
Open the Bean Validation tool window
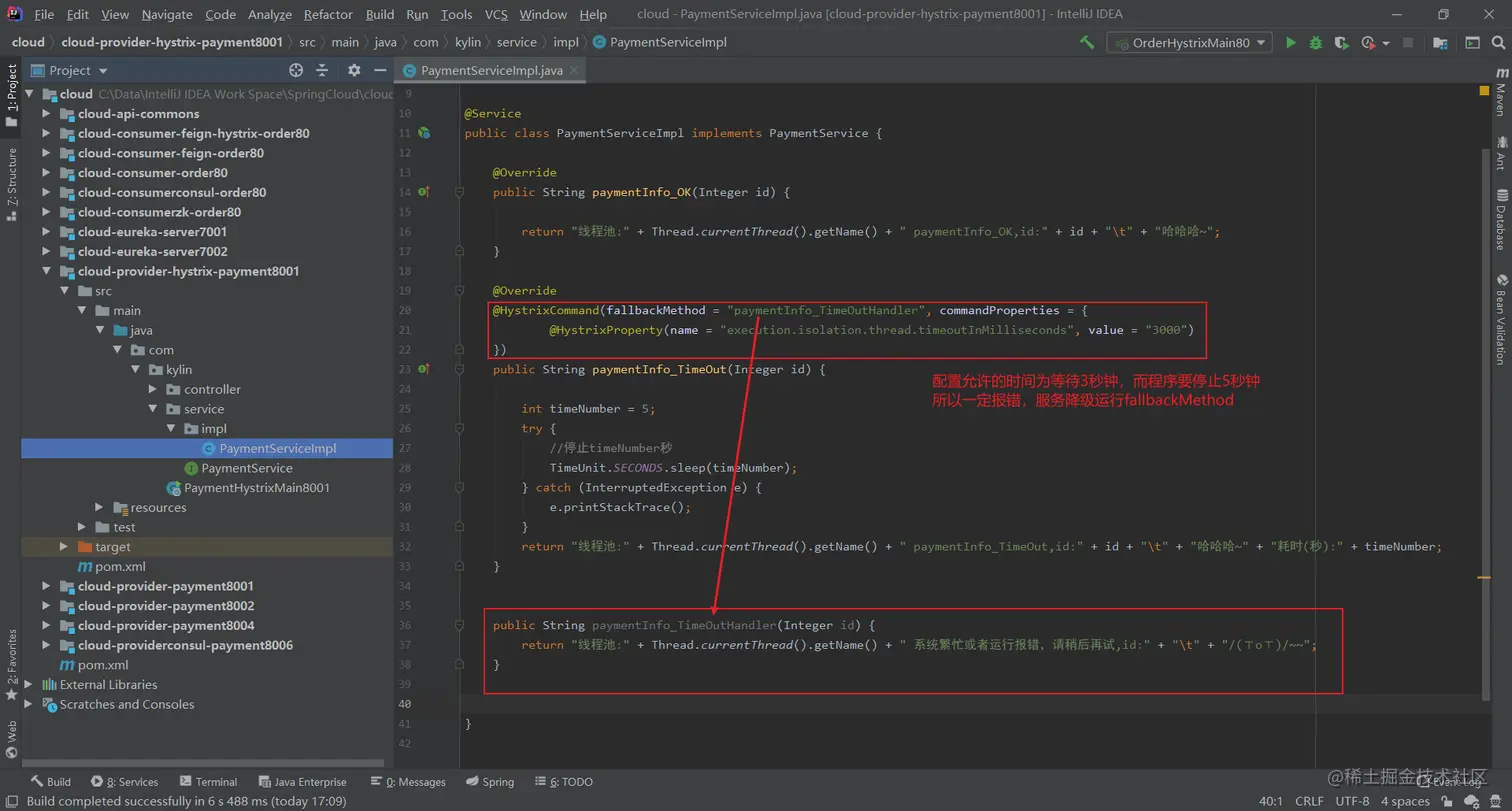[1501, 322]
